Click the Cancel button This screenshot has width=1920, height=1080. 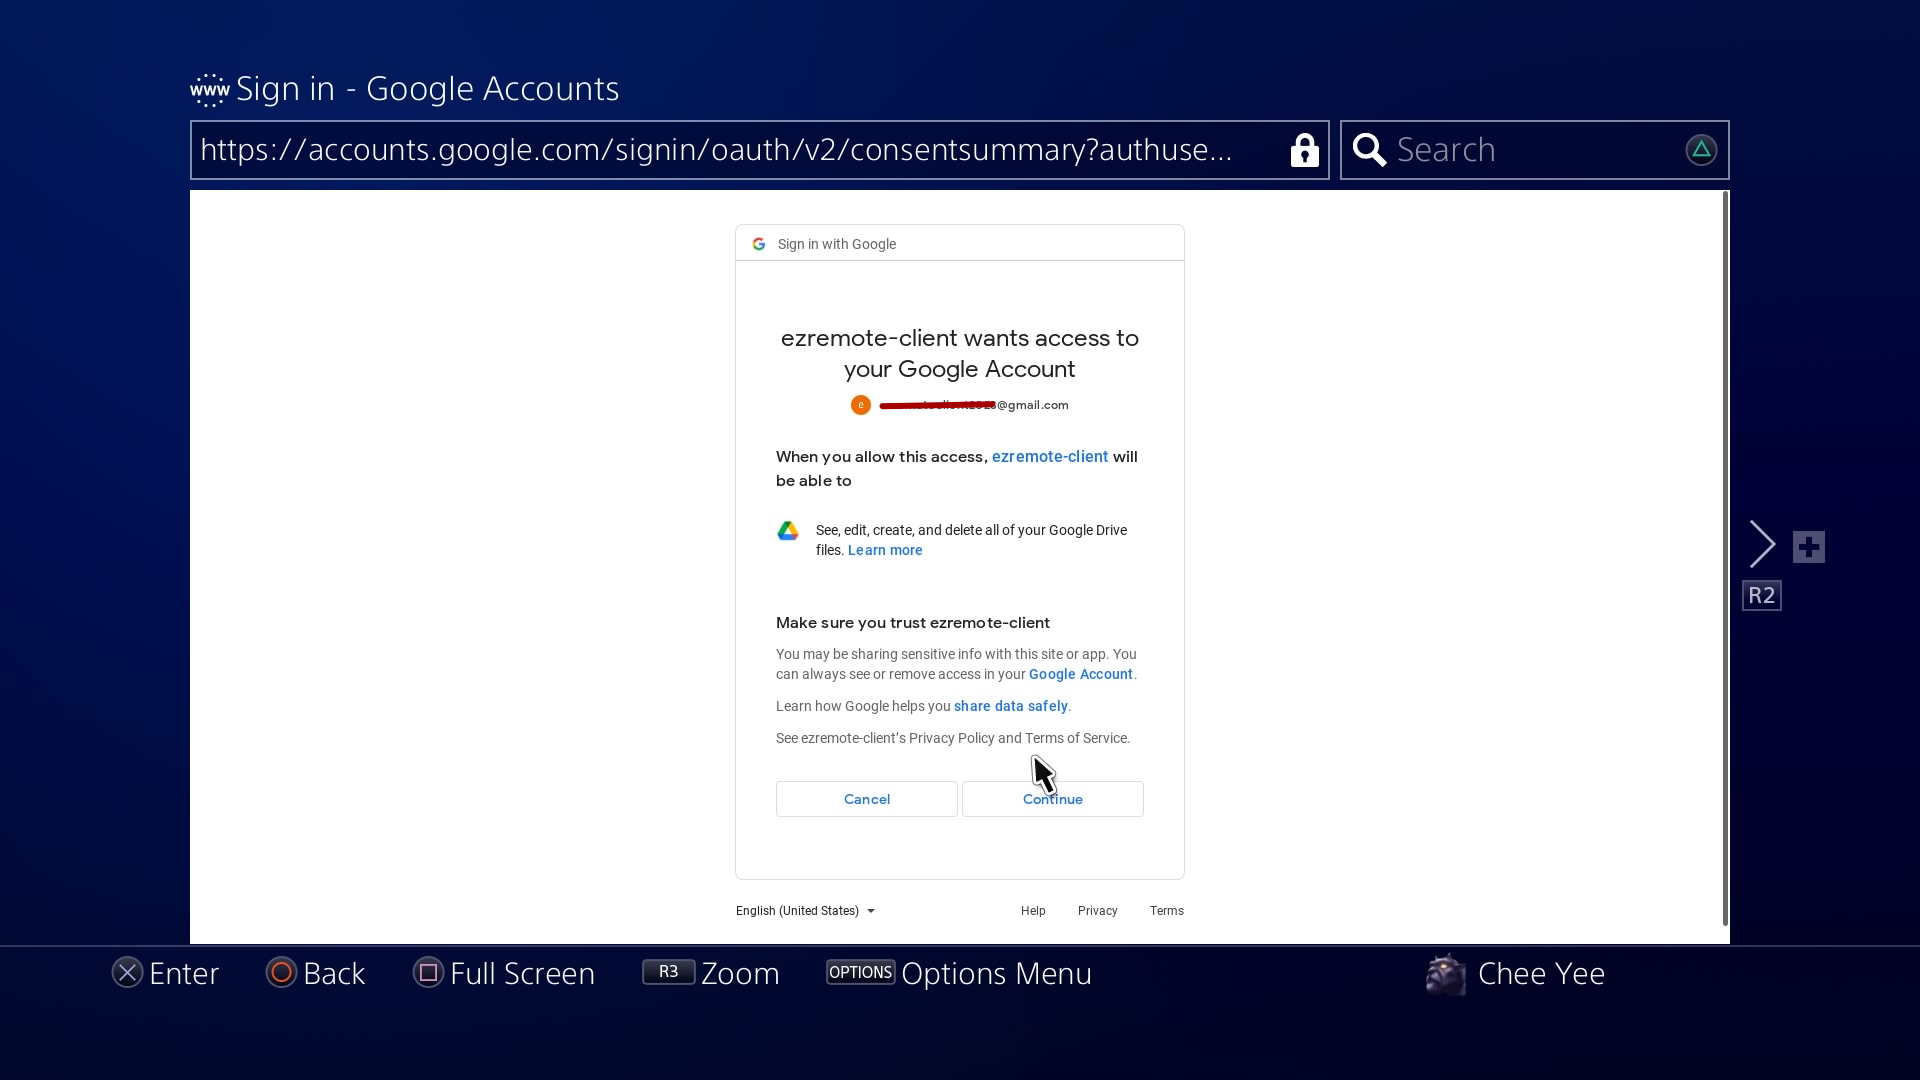coord(866,799)
